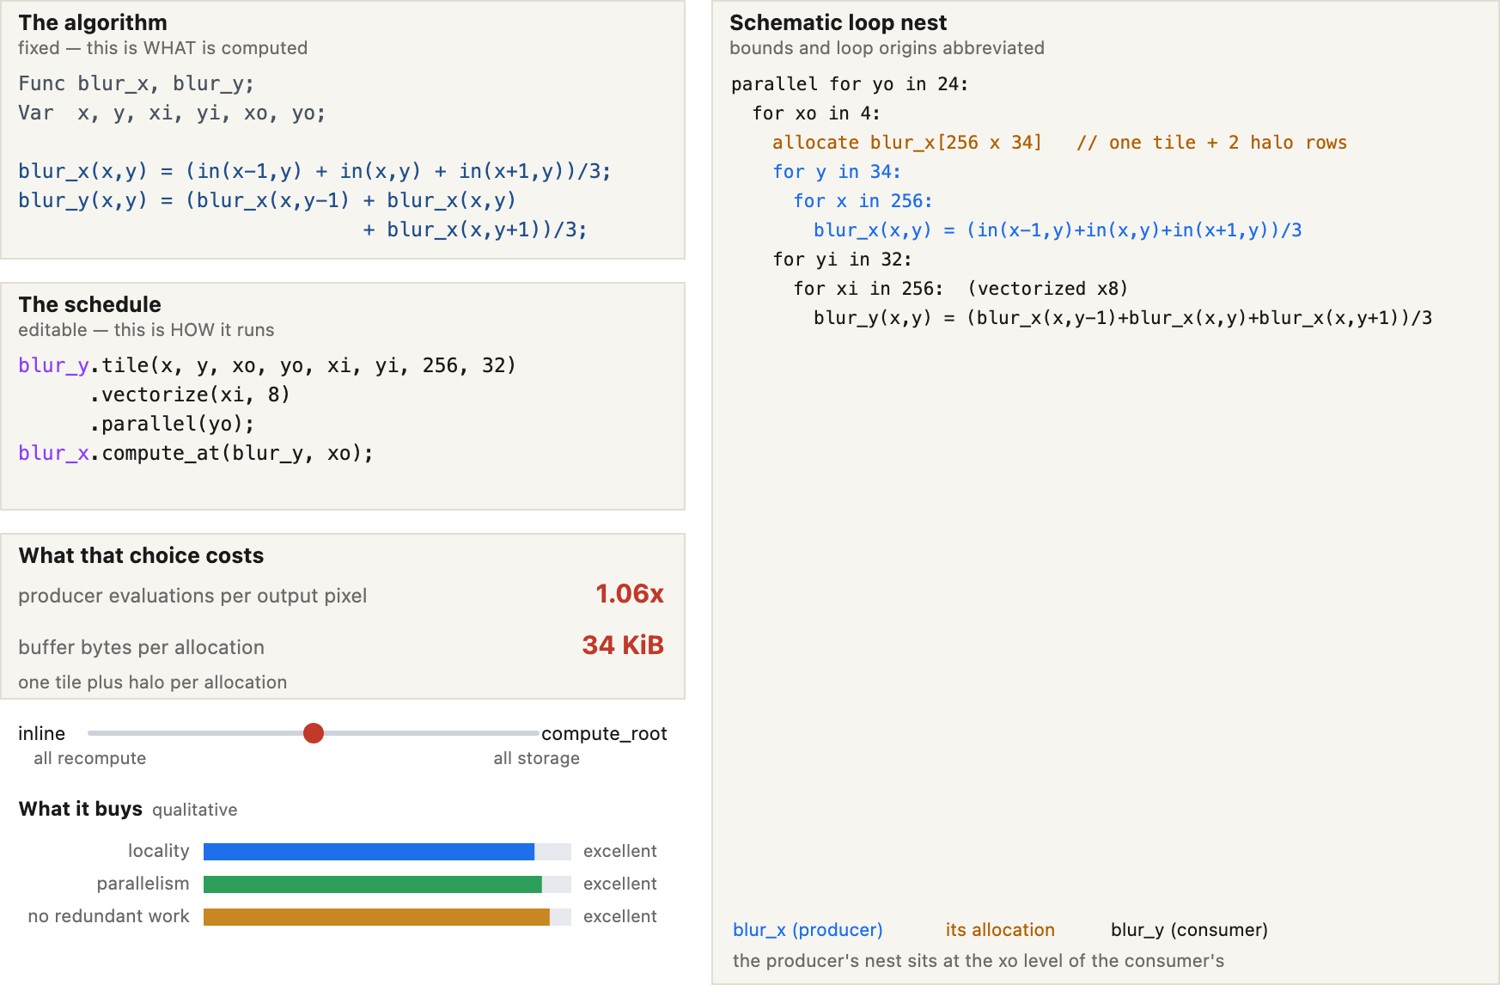
Task: Click the "Var x, y, xi, yi, xo, yo;" line
Action: [172, 112]
